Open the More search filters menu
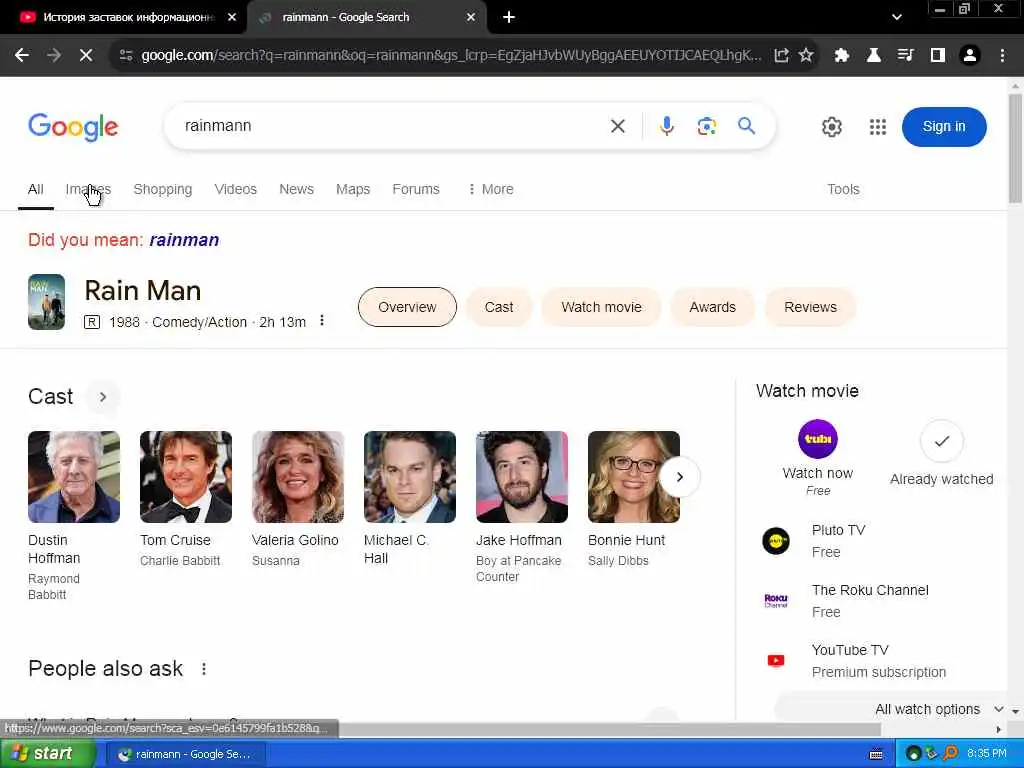 click(x=490, y=189)
